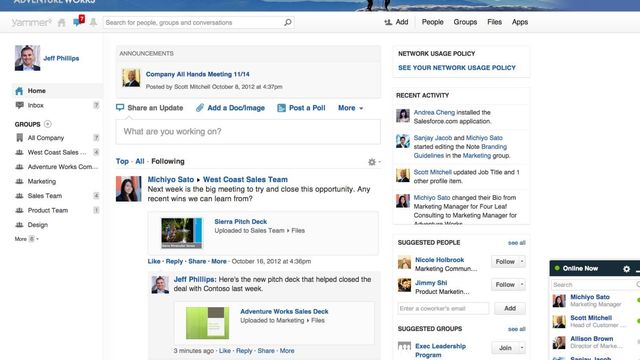
Task: Follow Nicole Holbrook
Action: [x=505, y=261]
